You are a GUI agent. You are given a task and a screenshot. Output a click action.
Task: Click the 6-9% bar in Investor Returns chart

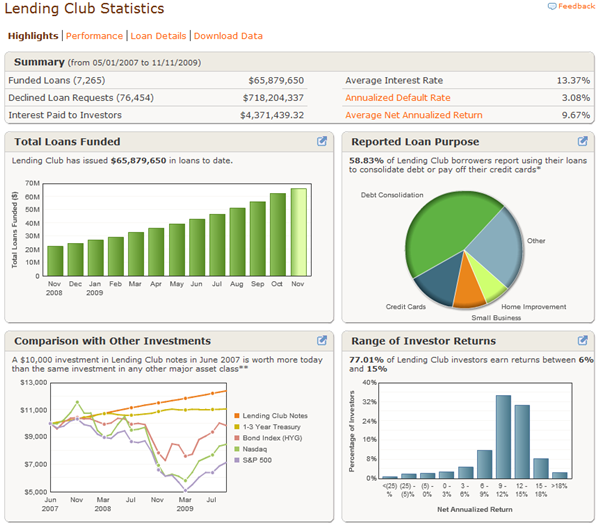point(484,464)
